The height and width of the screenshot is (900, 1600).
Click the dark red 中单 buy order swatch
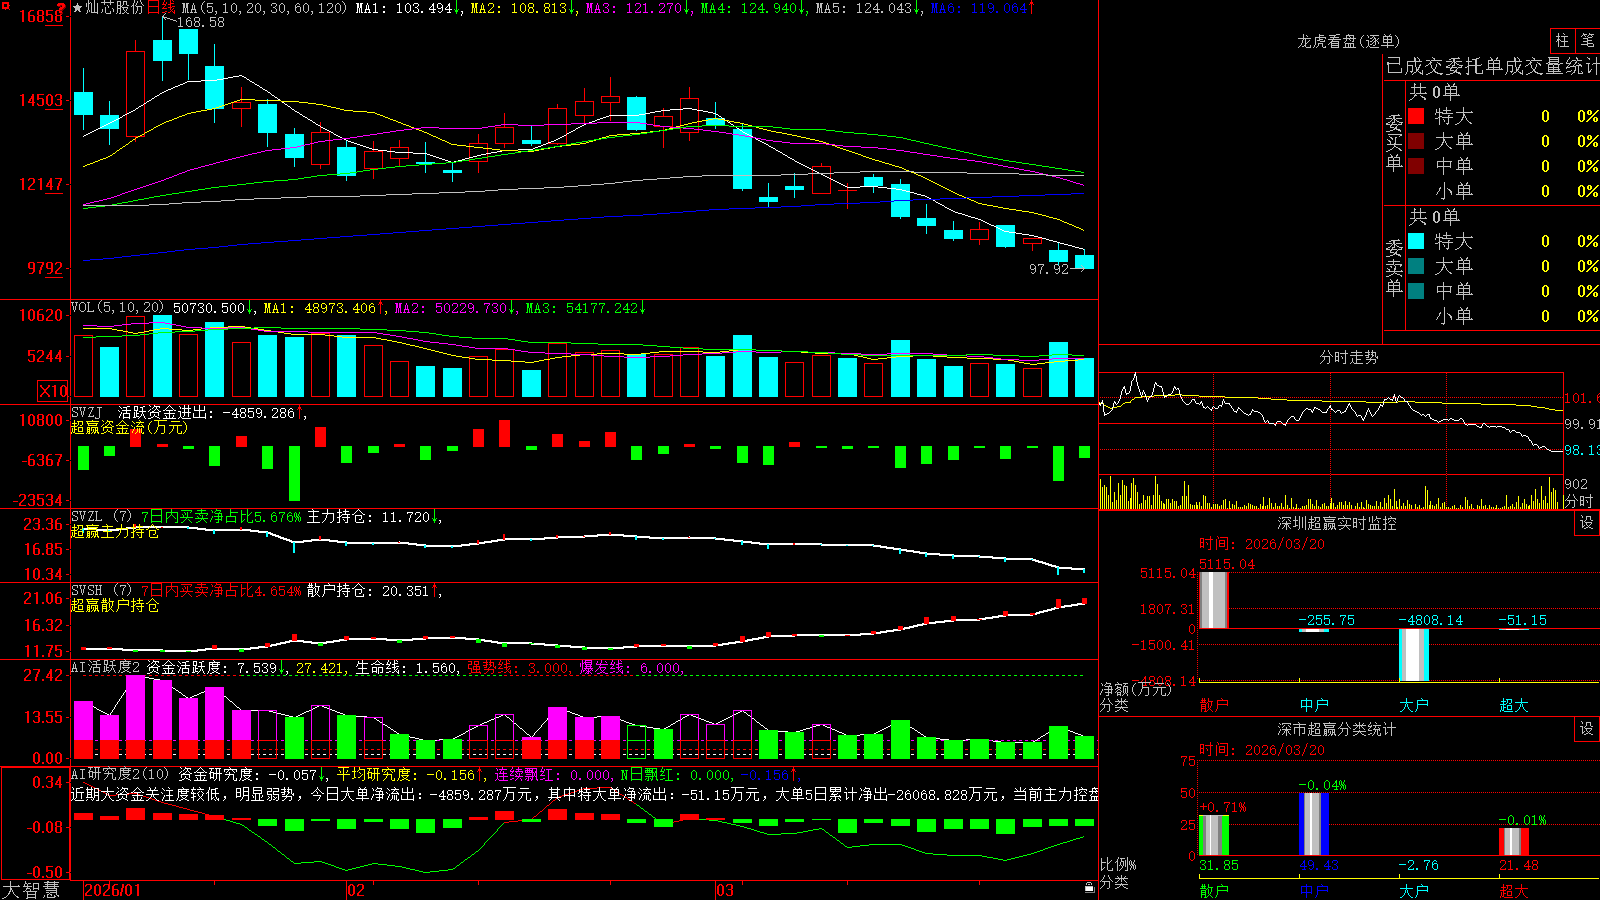coord(1416,166)
